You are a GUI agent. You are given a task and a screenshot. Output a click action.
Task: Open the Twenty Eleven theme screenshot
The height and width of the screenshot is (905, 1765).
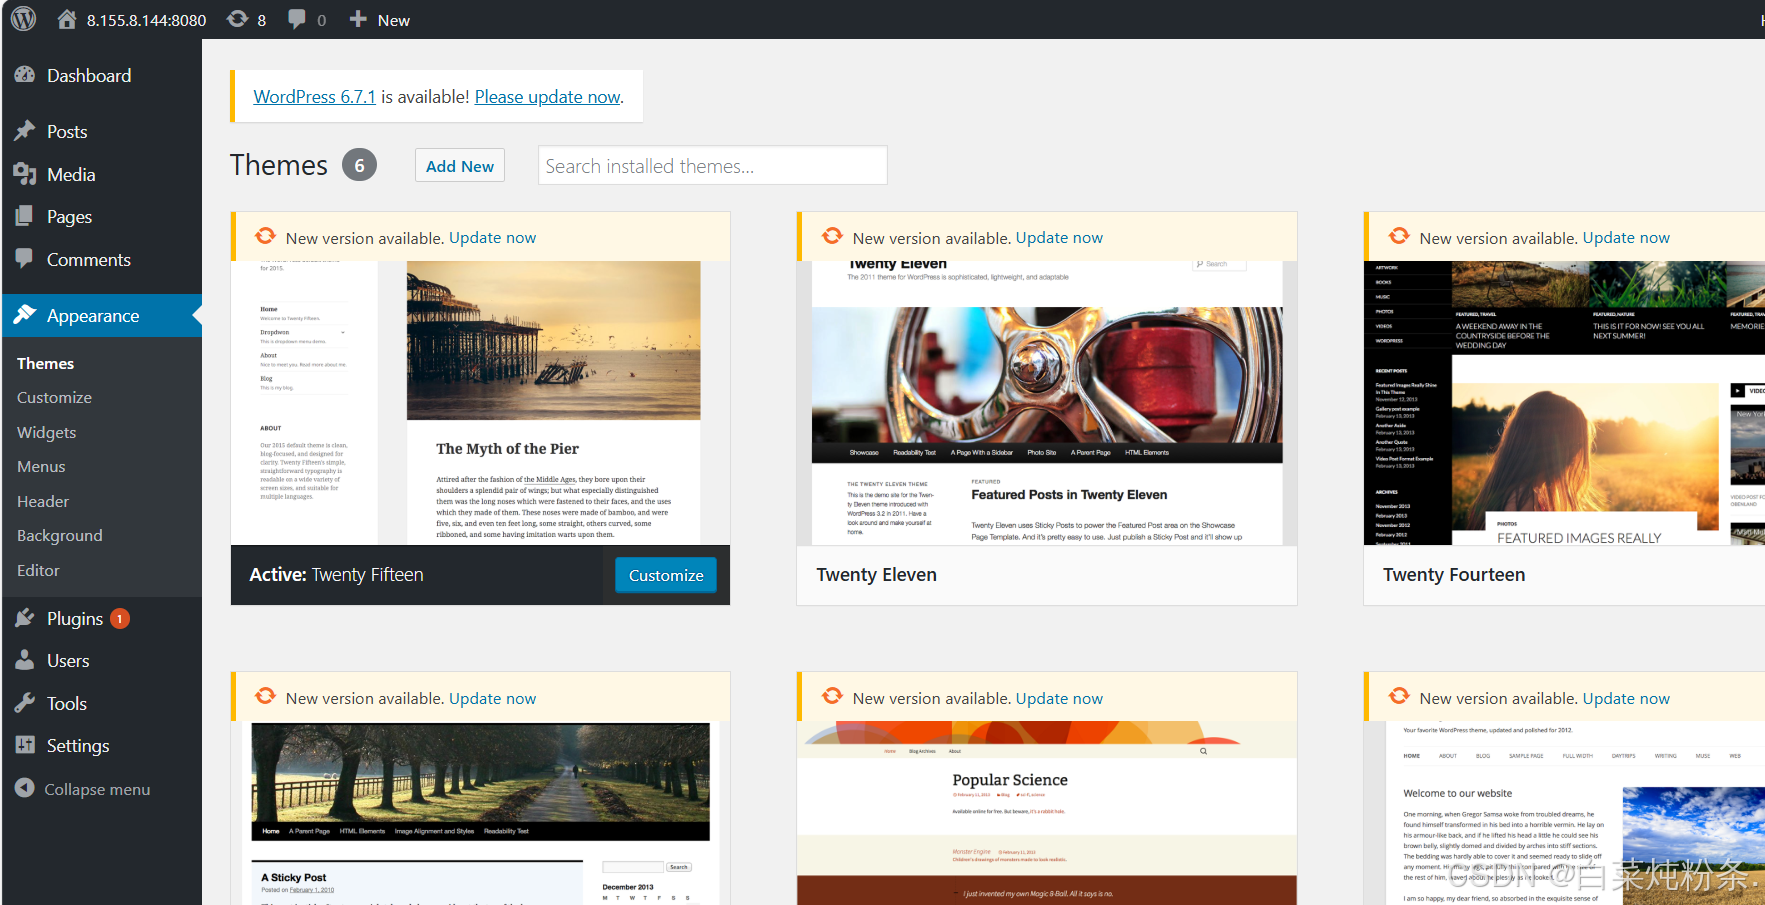(x=1047, y=403)
